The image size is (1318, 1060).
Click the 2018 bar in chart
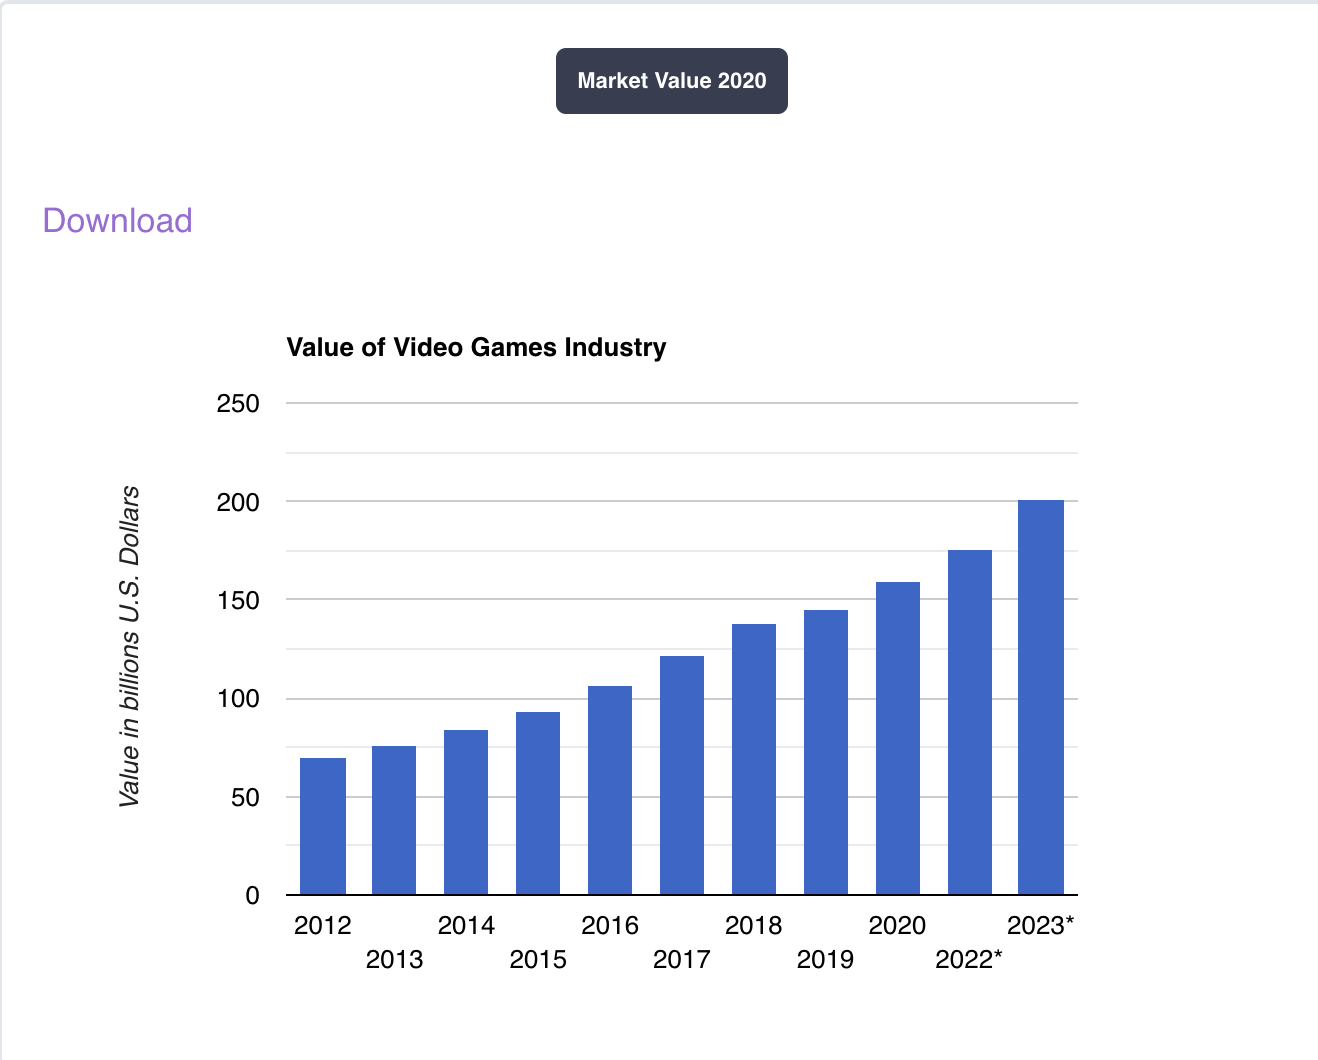pyautogui.click(x=754, y=759)
